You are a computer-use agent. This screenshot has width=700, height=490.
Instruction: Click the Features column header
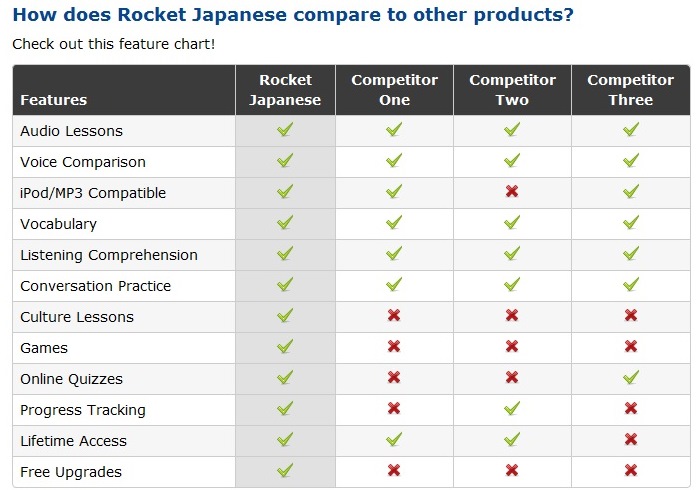54,100
